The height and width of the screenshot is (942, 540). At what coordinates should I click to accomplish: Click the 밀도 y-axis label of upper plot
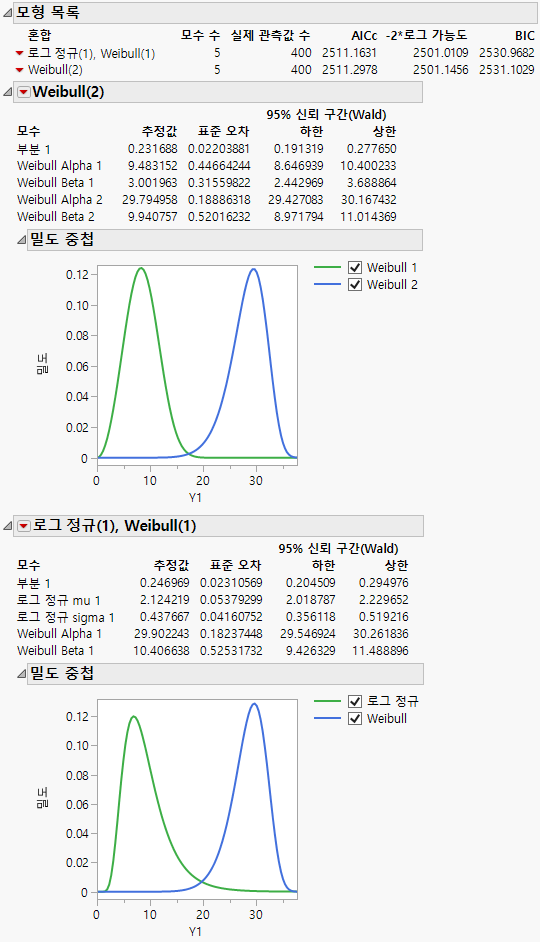[42, 364]
